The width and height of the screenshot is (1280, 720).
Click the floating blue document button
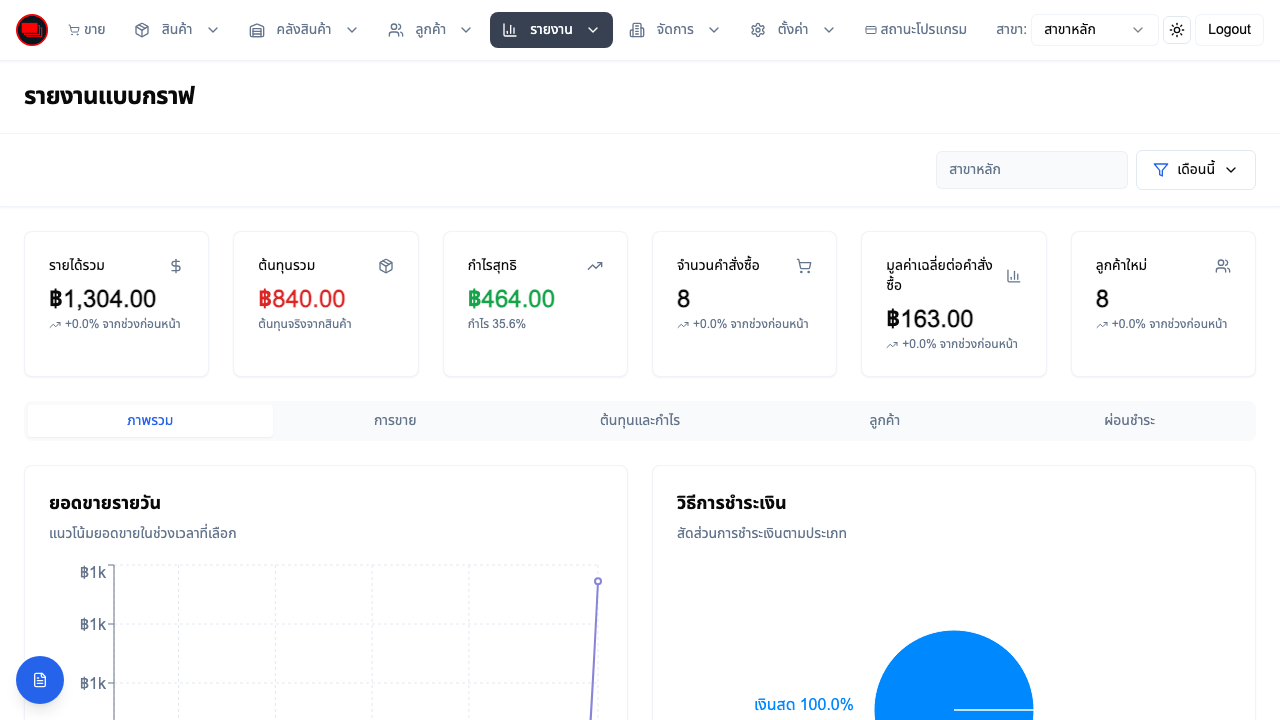40,680
